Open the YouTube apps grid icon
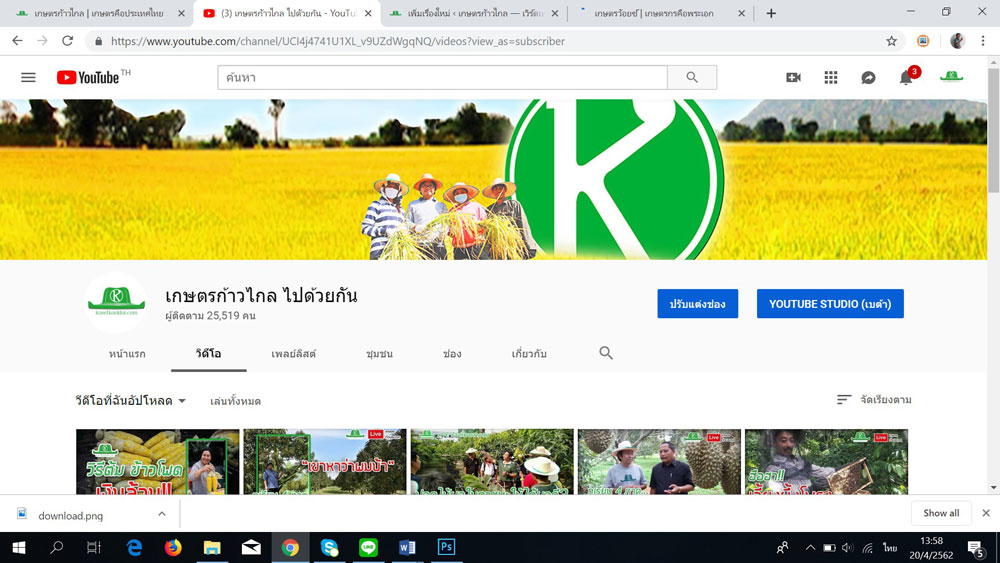 [830, 77]
